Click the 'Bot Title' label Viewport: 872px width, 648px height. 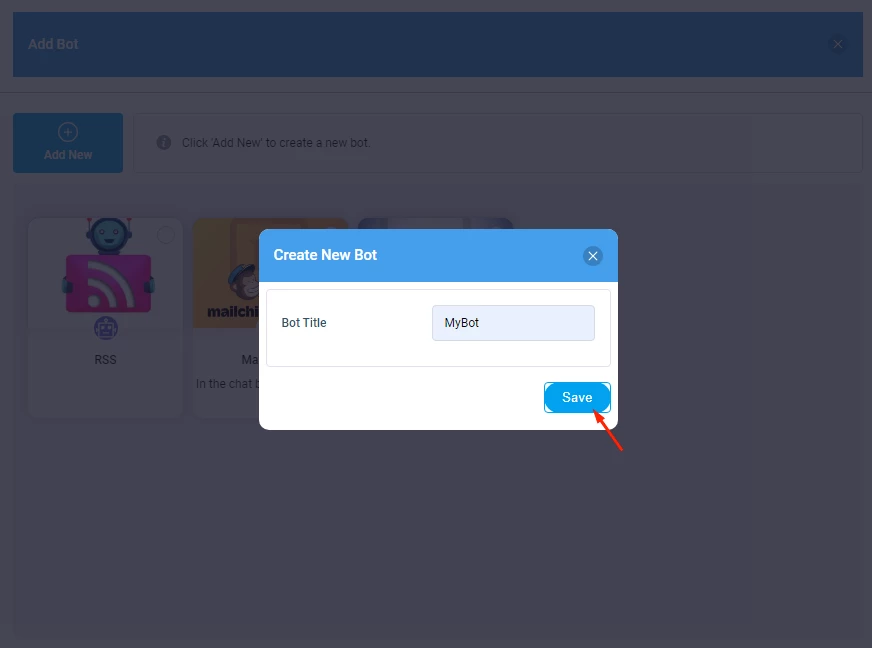[x=304, y=323]
